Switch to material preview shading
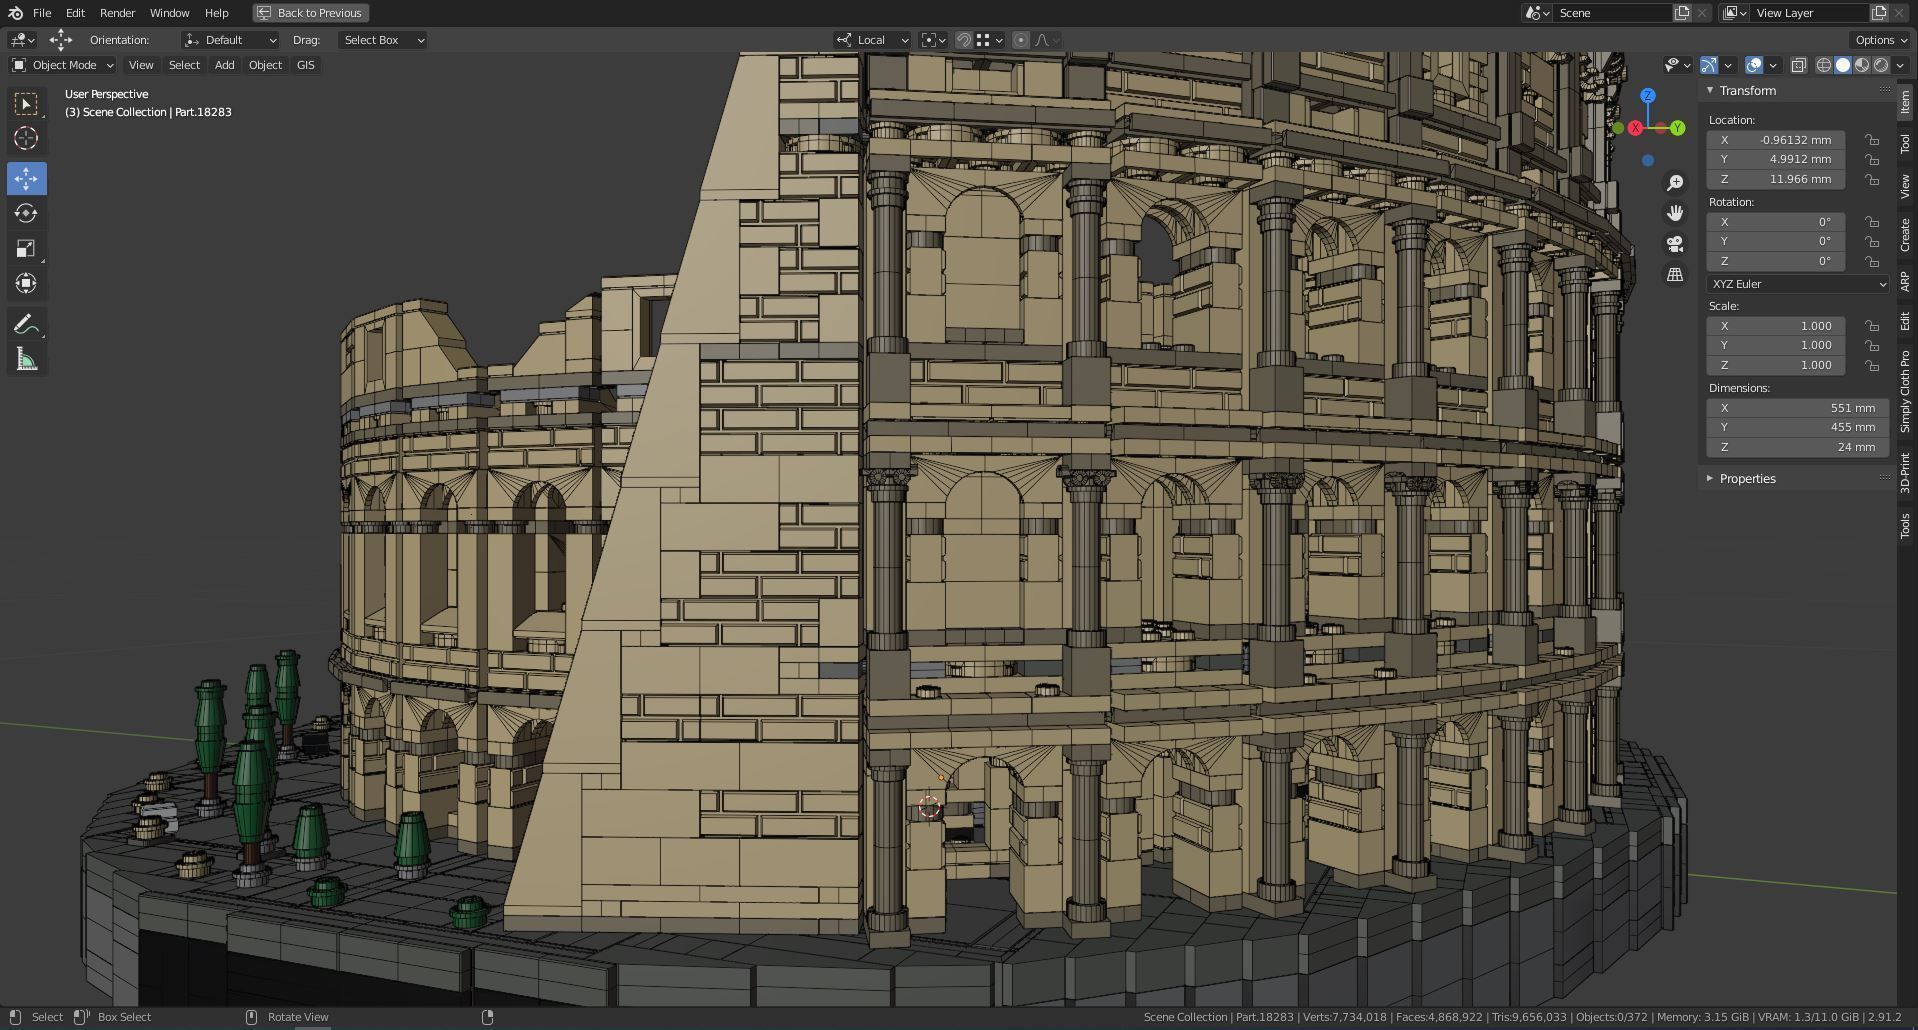Image resolution: width=1918 pixels, height=1030 pixels. pyautogui.click(x=1862, y=65)
